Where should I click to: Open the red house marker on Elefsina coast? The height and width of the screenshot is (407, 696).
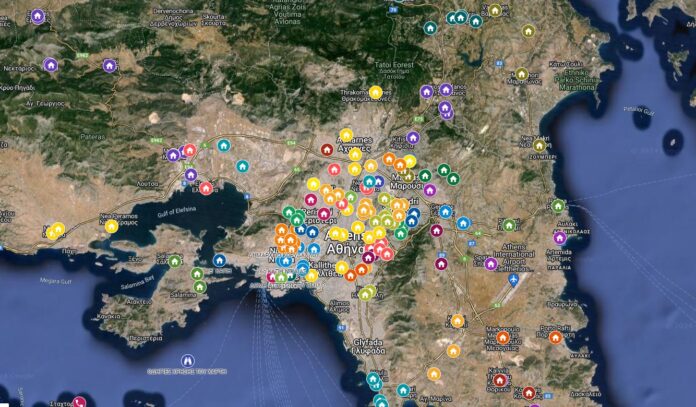coord(206,188)
